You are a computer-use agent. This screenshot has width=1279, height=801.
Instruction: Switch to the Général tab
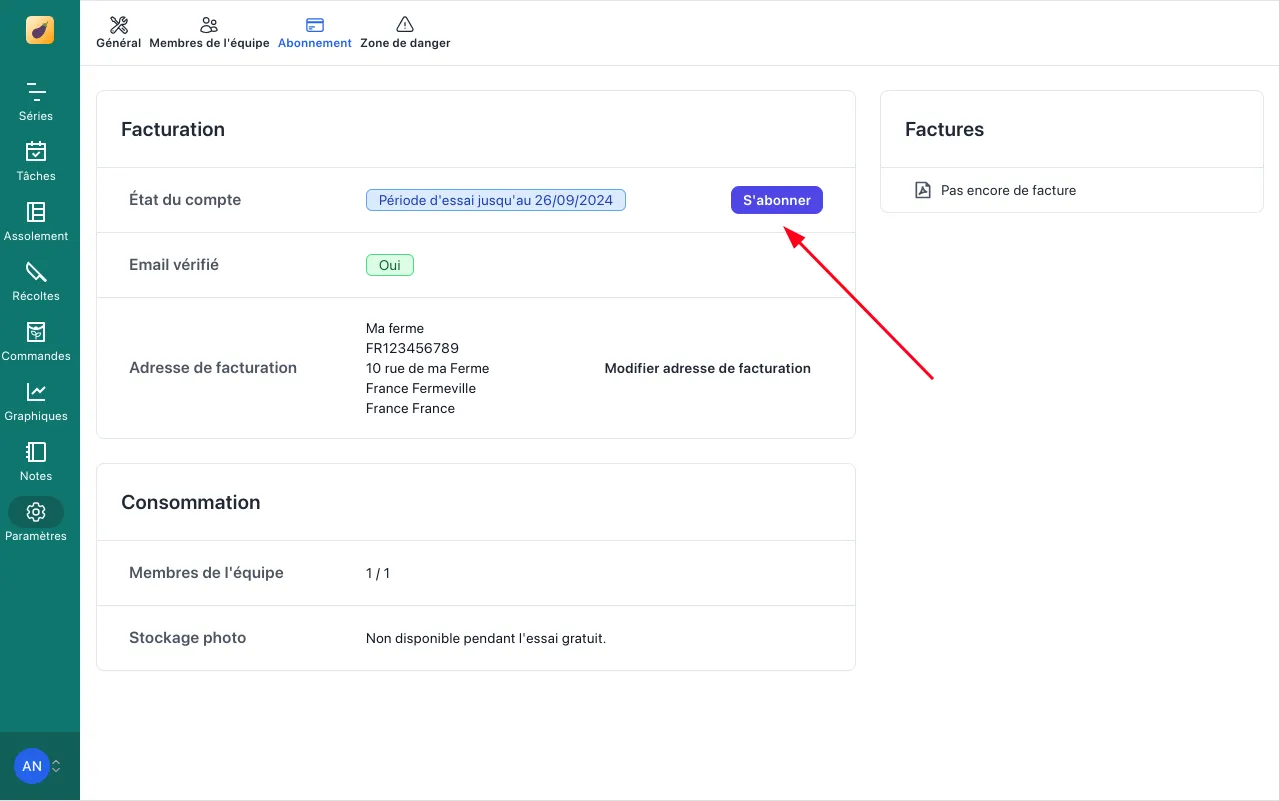coord(118,33)
